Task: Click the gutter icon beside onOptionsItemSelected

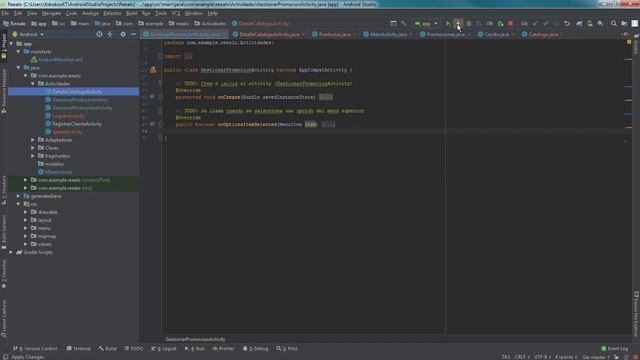Action: (x=152, y=124)
